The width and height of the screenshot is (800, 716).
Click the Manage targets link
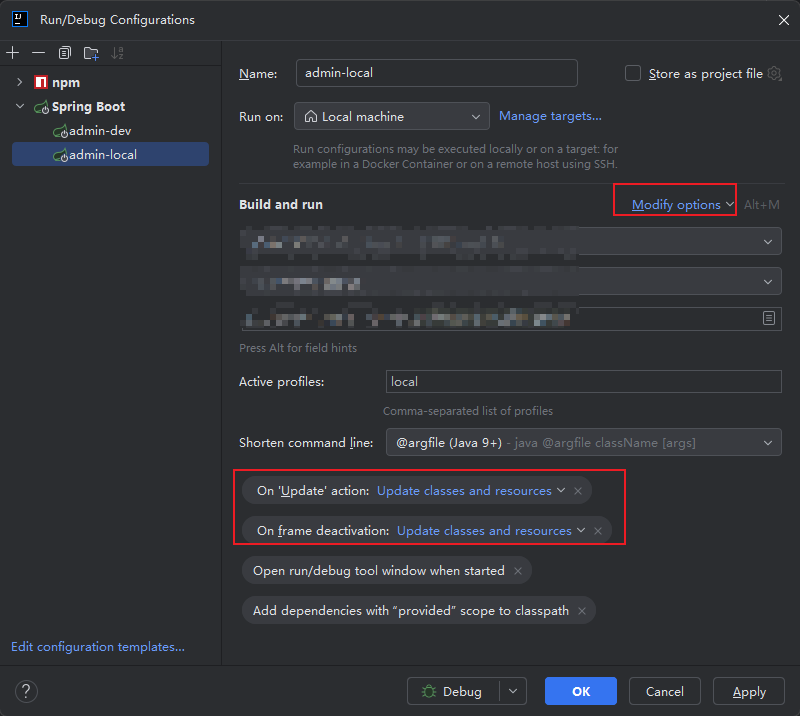pyautogui.click(x=550, y=116)
